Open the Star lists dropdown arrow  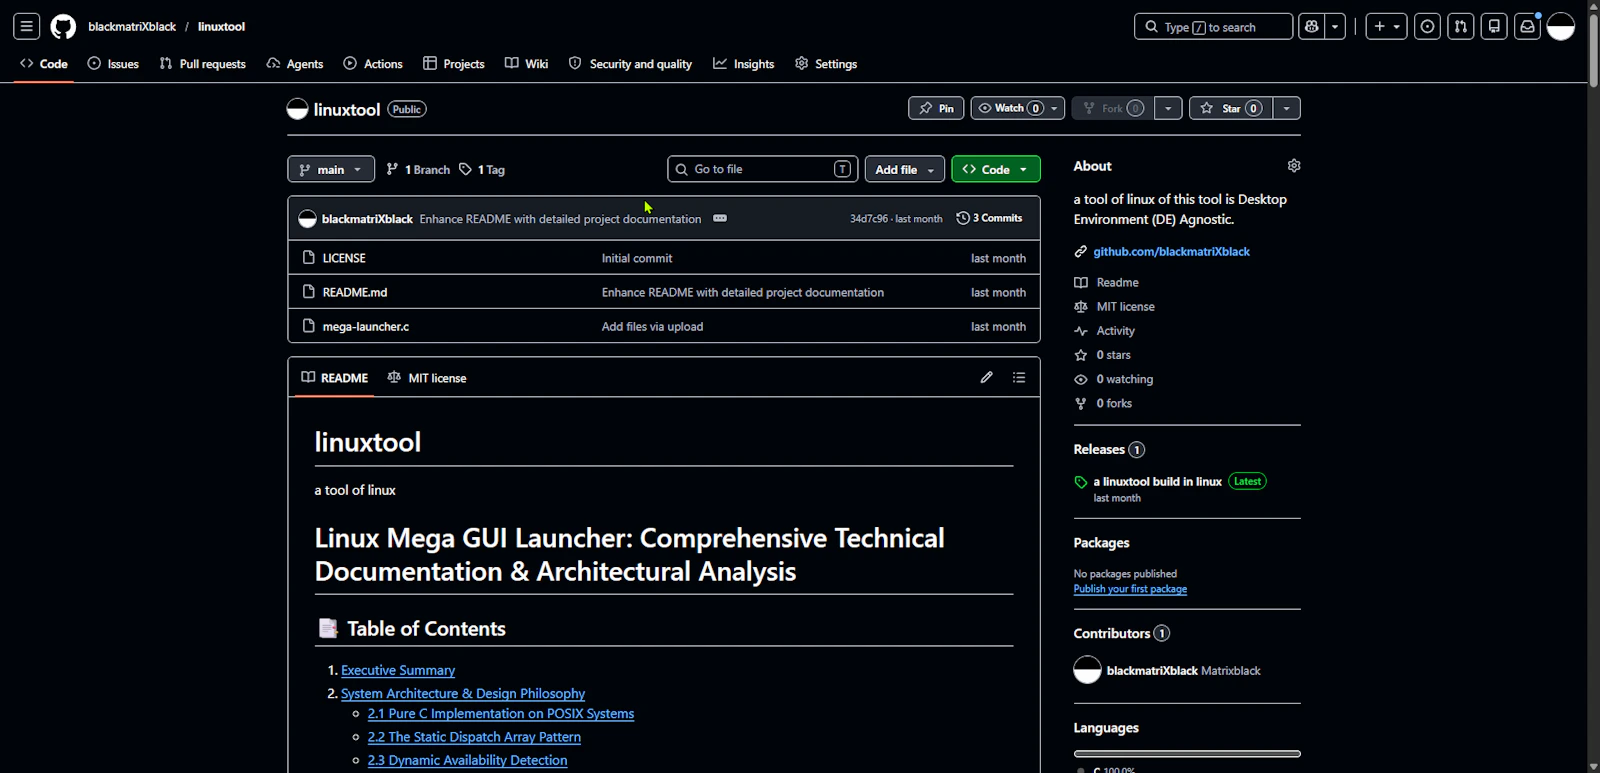[x=1287, y=108]
